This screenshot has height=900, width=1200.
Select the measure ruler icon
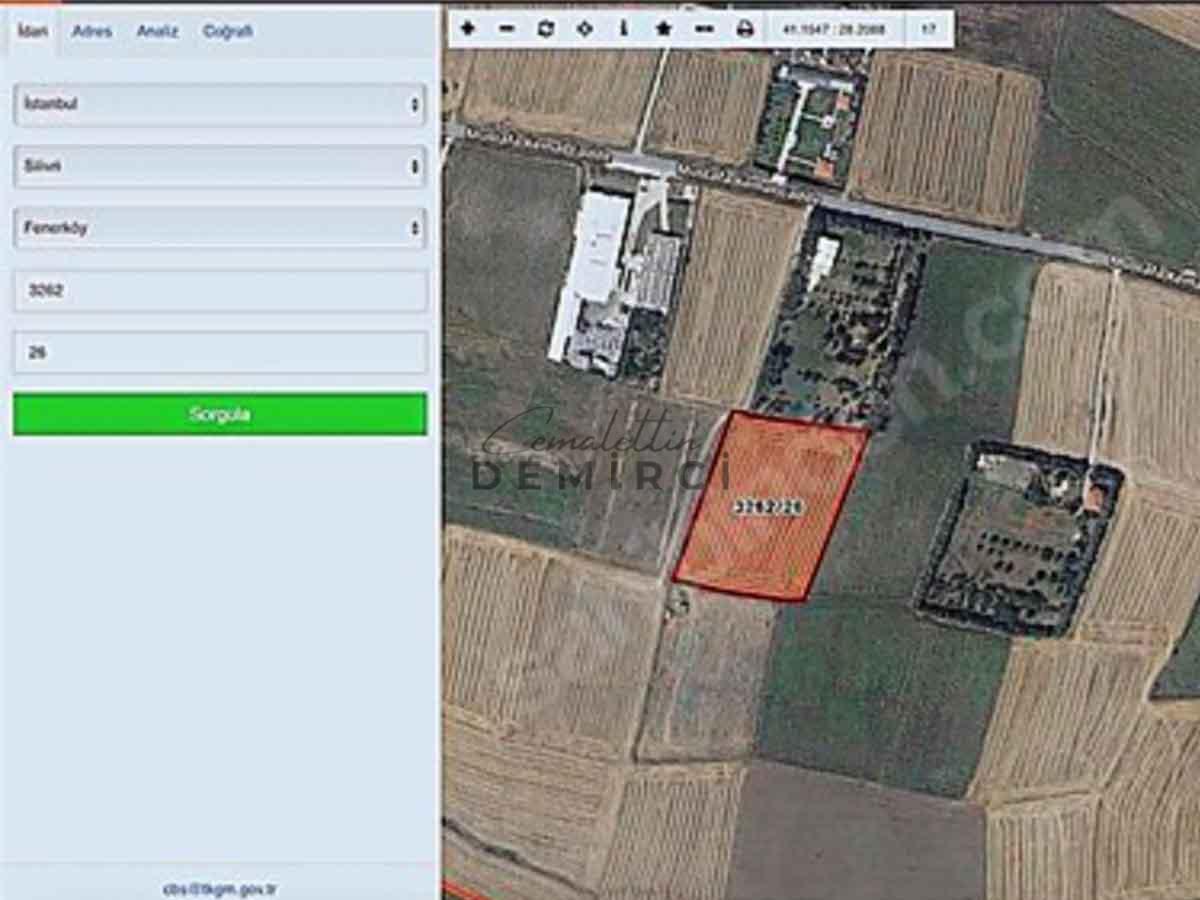pyautogui.click(x=704, y=29)
